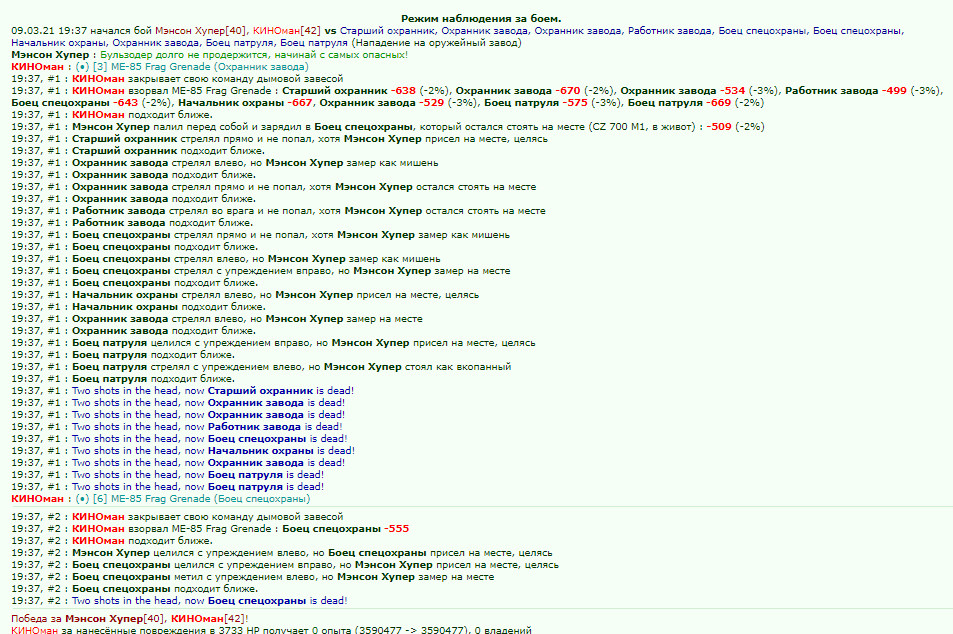953x634 pixels.
Task: Click the -499 damage value
Action: pyautogui.click(x=894, y=91)
